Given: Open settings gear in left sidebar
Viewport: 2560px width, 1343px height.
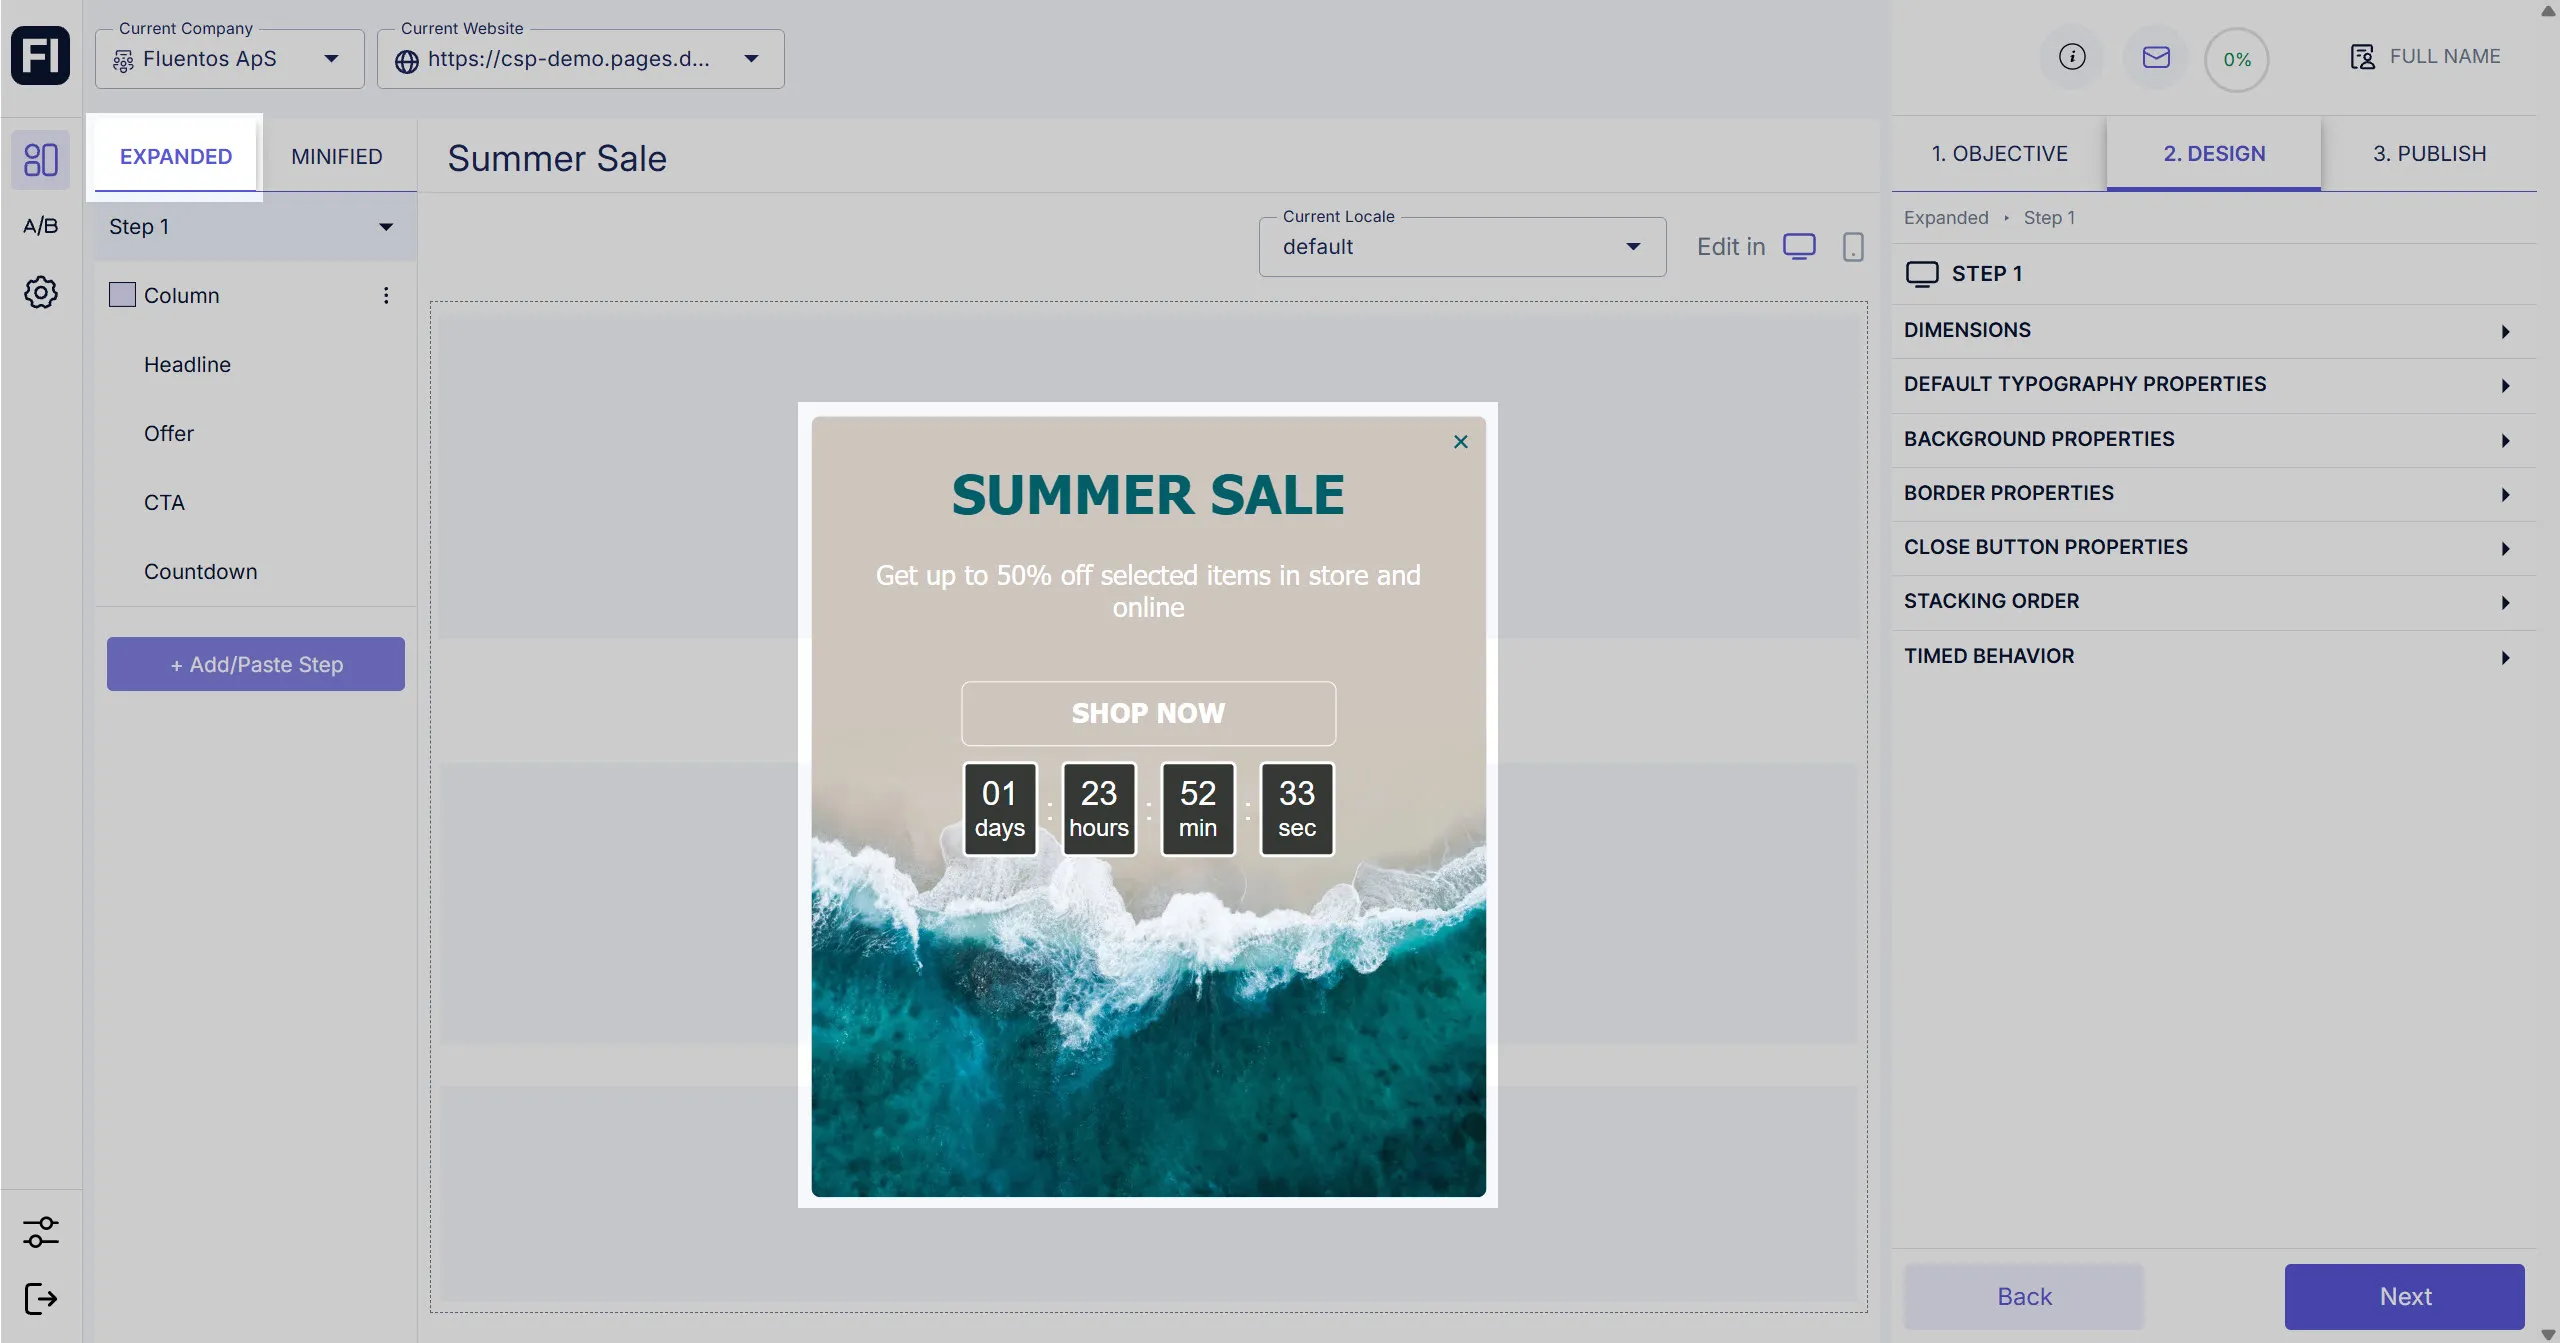Looking at the screenshot, I should pyautogui.click(x=40, y=292).
